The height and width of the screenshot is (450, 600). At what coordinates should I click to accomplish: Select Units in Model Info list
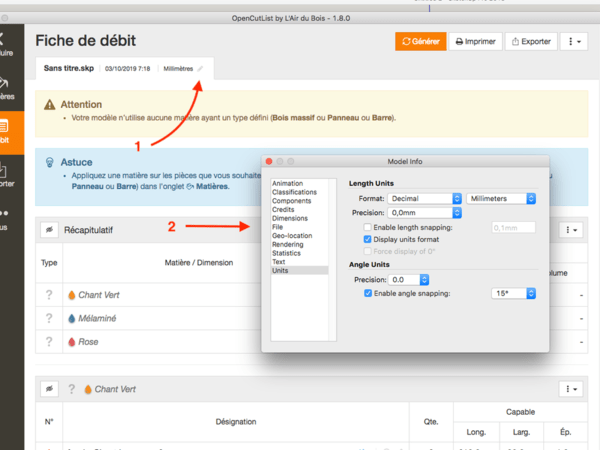click(300, 271)
